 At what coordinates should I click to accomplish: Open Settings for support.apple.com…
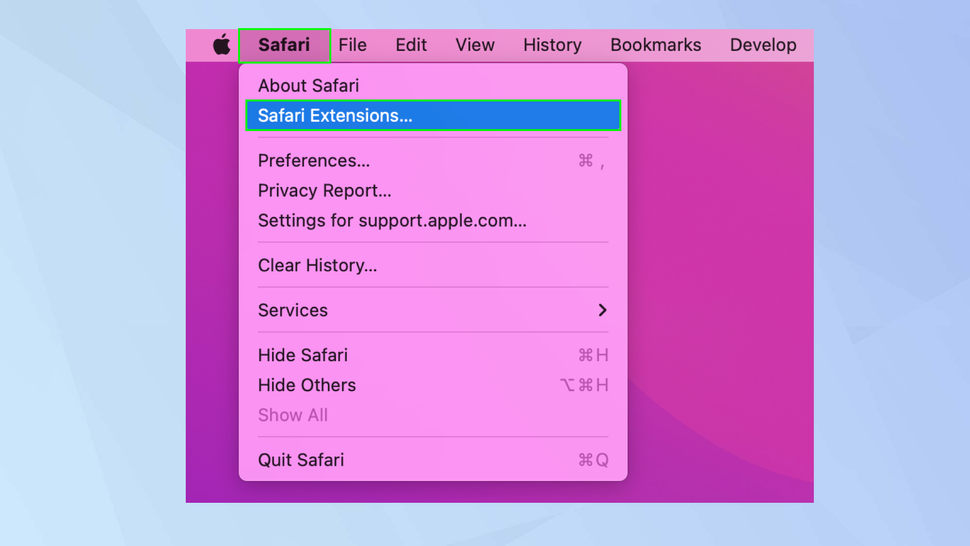pyautogui.click(x=433, y=221)
